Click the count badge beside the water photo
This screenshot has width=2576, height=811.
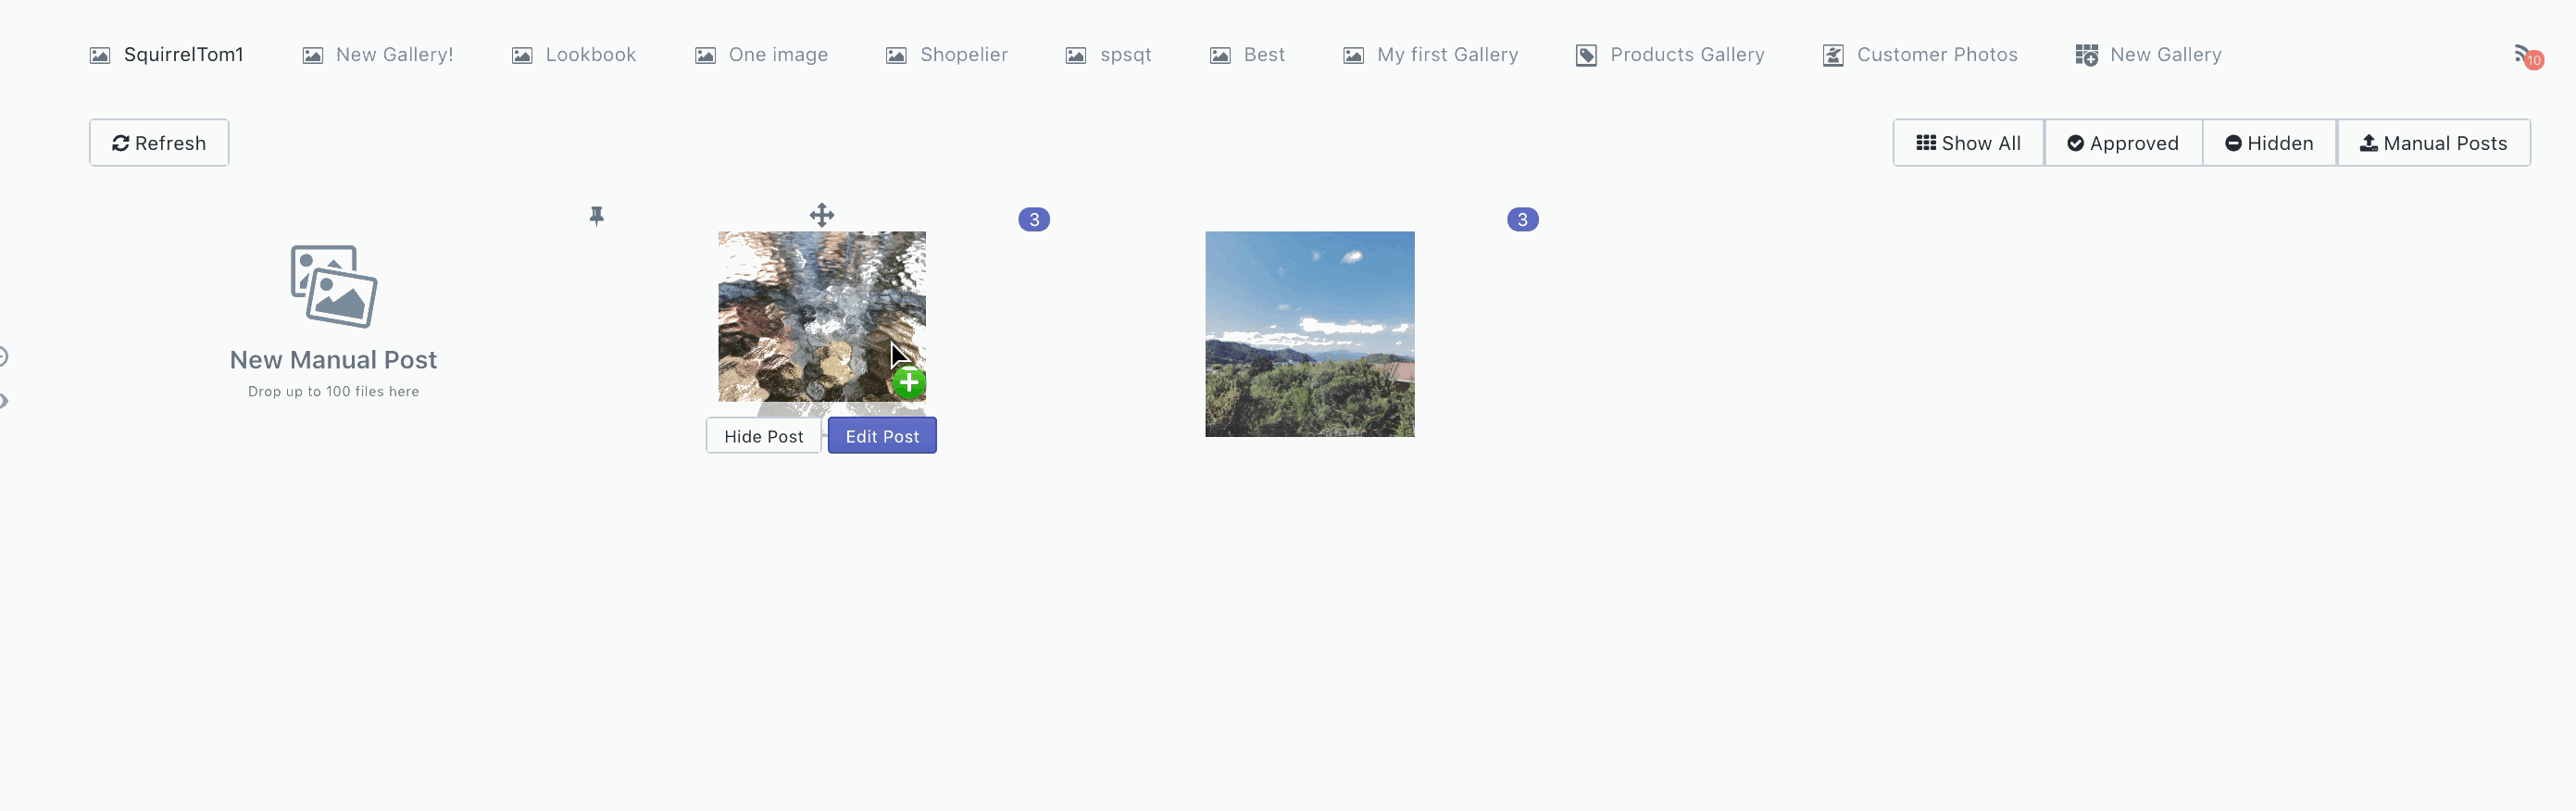pyautogui.click(x=1034, y=219)
